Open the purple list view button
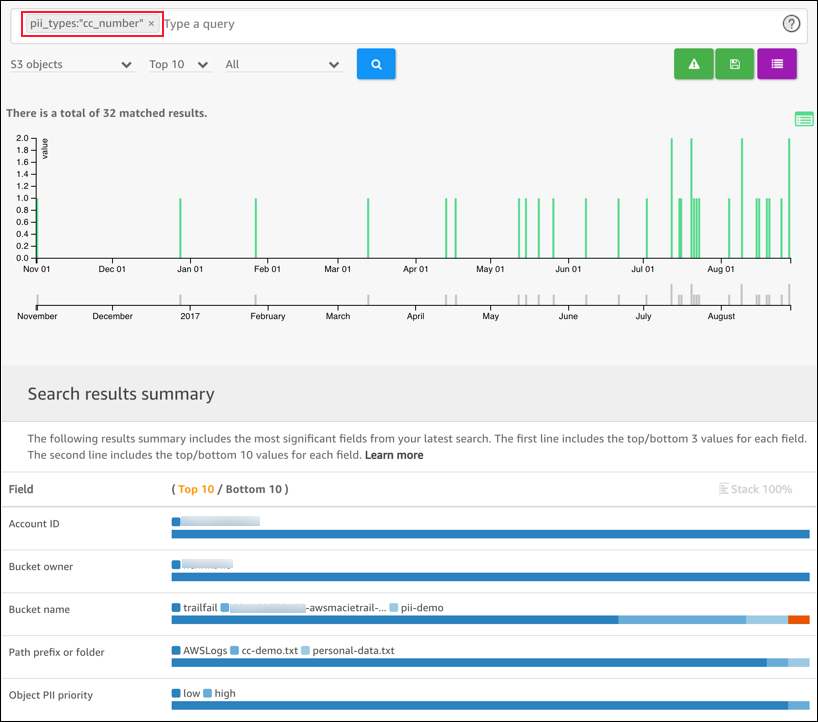 (x=777, y=63)
